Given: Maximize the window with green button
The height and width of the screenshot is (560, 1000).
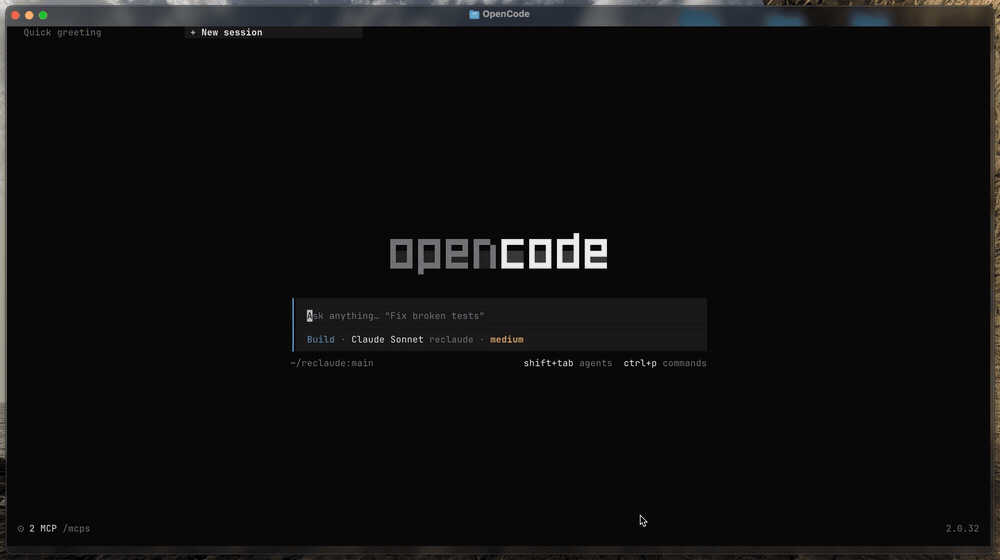Looking at the screenshot, I should [43, 15].
